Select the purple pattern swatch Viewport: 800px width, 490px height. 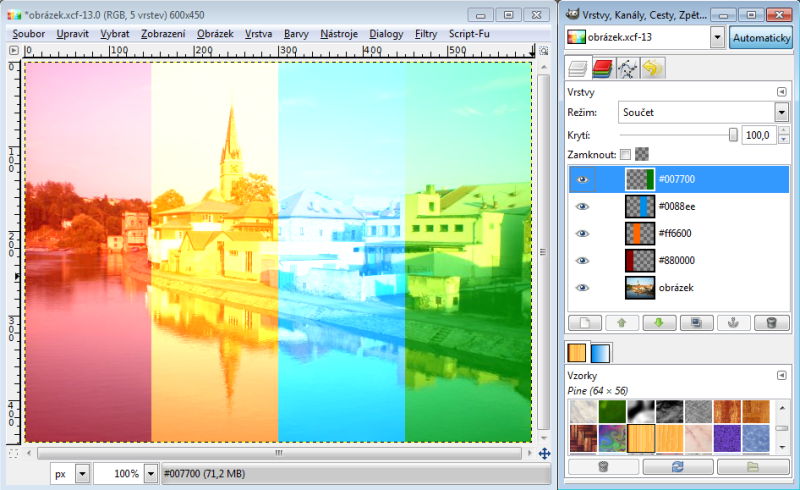pos(727,438)
